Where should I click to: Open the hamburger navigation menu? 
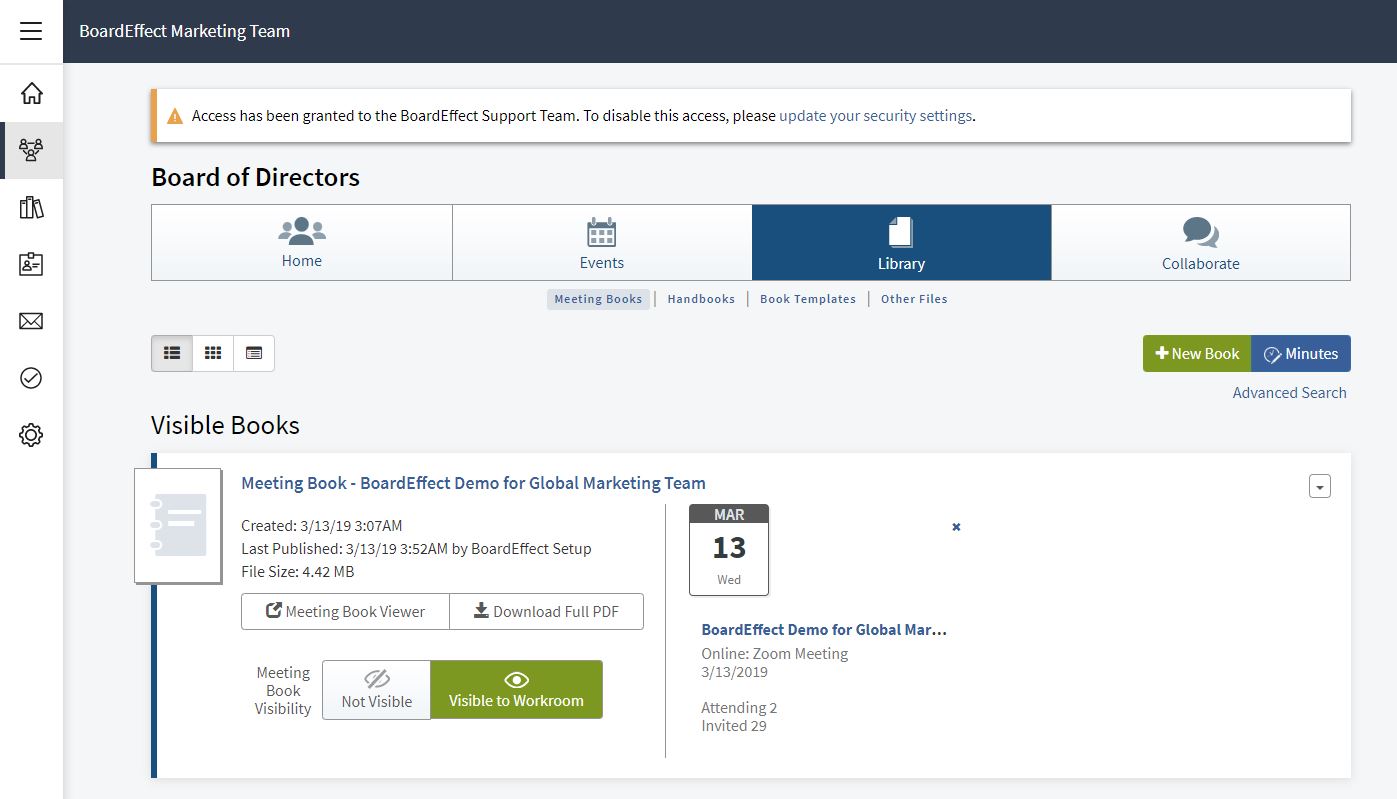coord(31,31)
